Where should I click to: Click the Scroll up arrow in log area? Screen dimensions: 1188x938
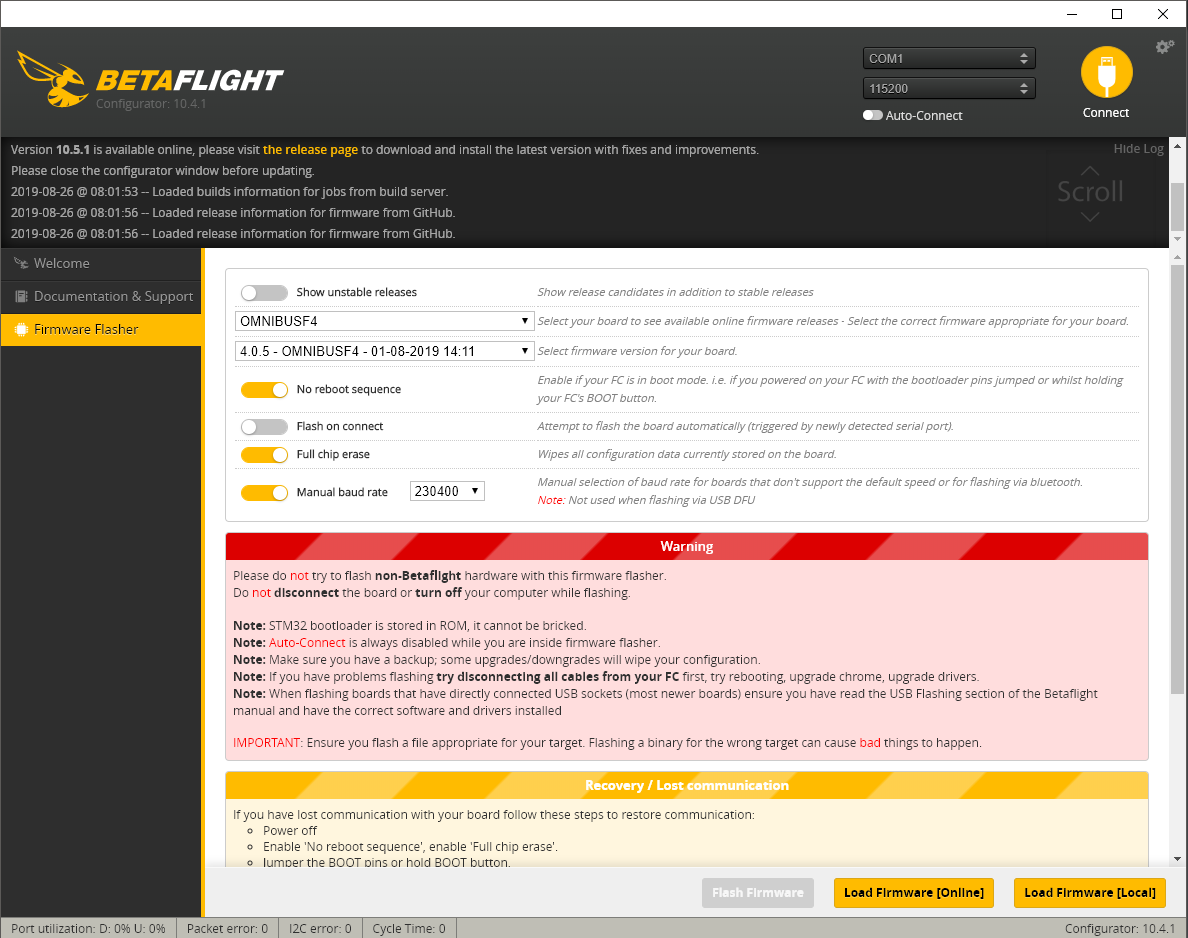coord(1089,172)
